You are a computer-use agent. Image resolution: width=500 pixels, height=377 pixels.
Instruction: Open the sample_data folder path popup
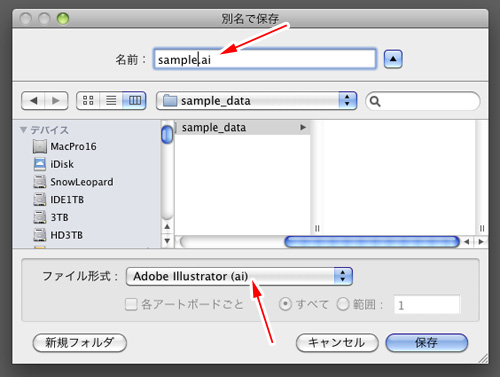click(256, 101)
